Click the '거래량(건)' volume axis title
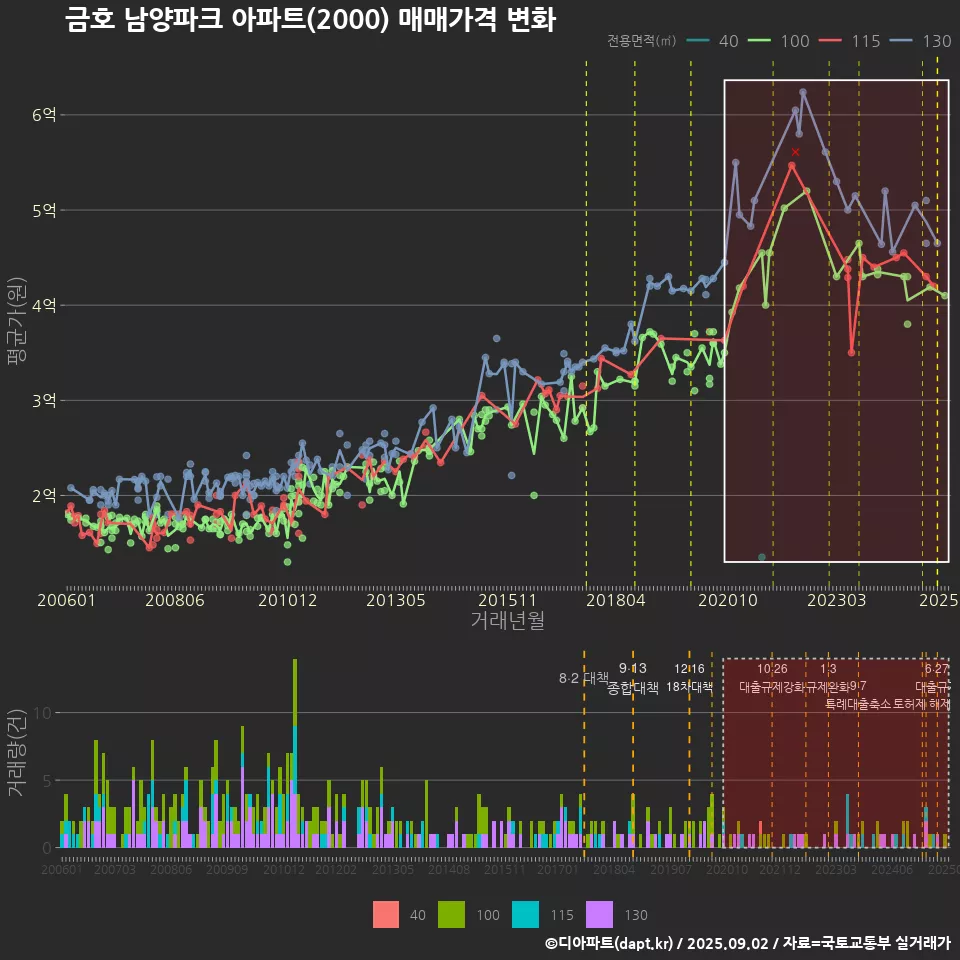The height and width of the screenshot is (960, 960). coord(17,752)
